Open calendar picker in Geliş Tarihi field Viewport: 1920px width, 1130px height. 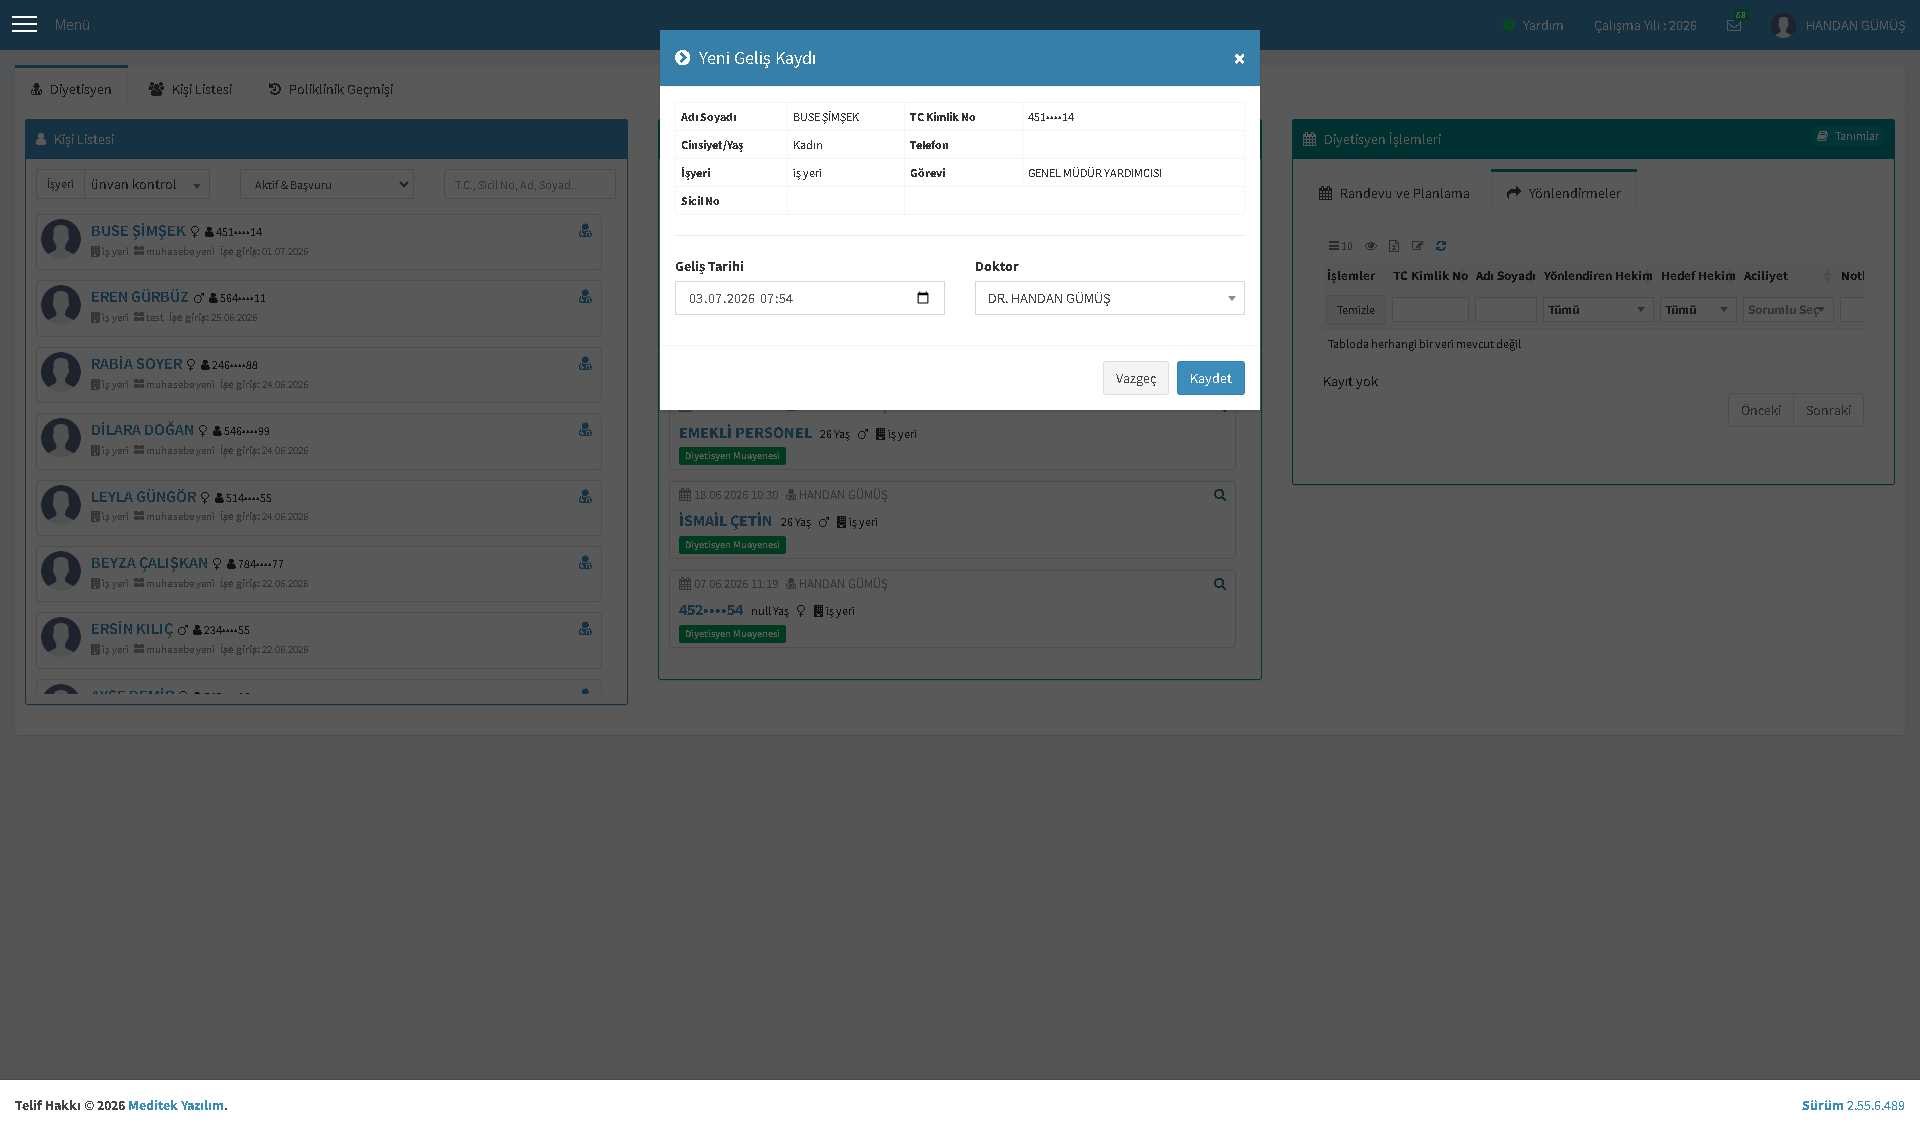pos(923,298)
